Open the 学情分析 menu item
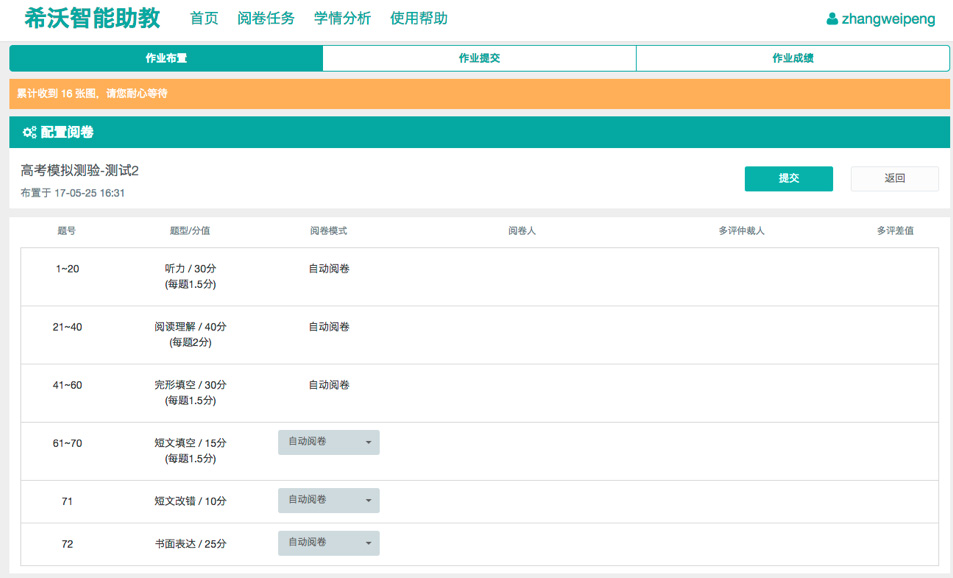This screenshot has width=953, height=578. [342, 19]
